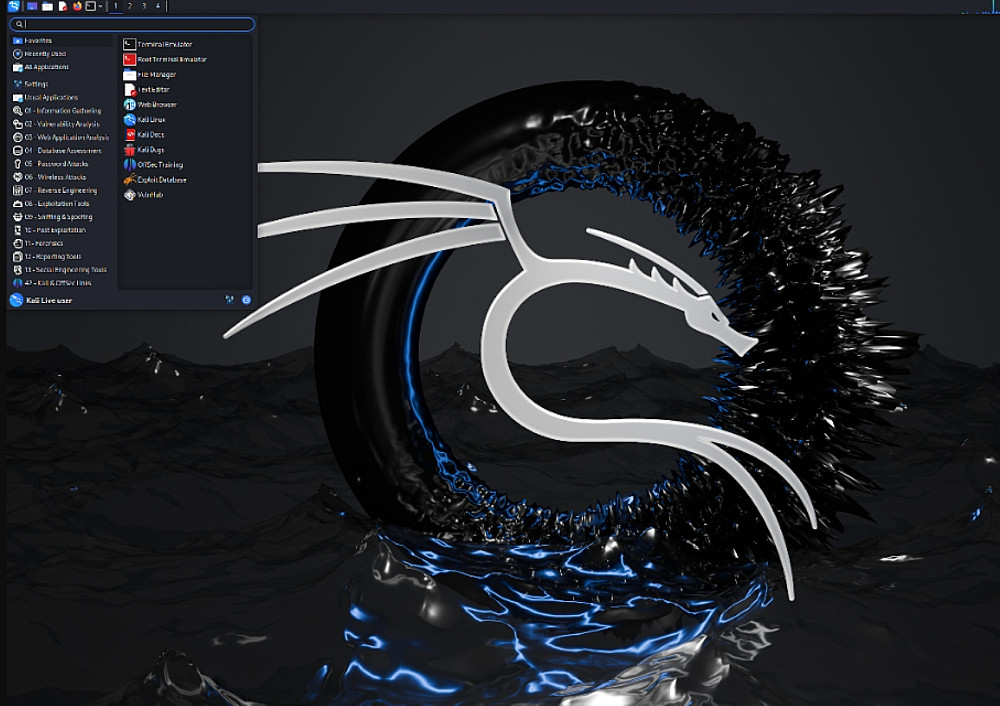Open Exploit Database link

pos(185,180)
